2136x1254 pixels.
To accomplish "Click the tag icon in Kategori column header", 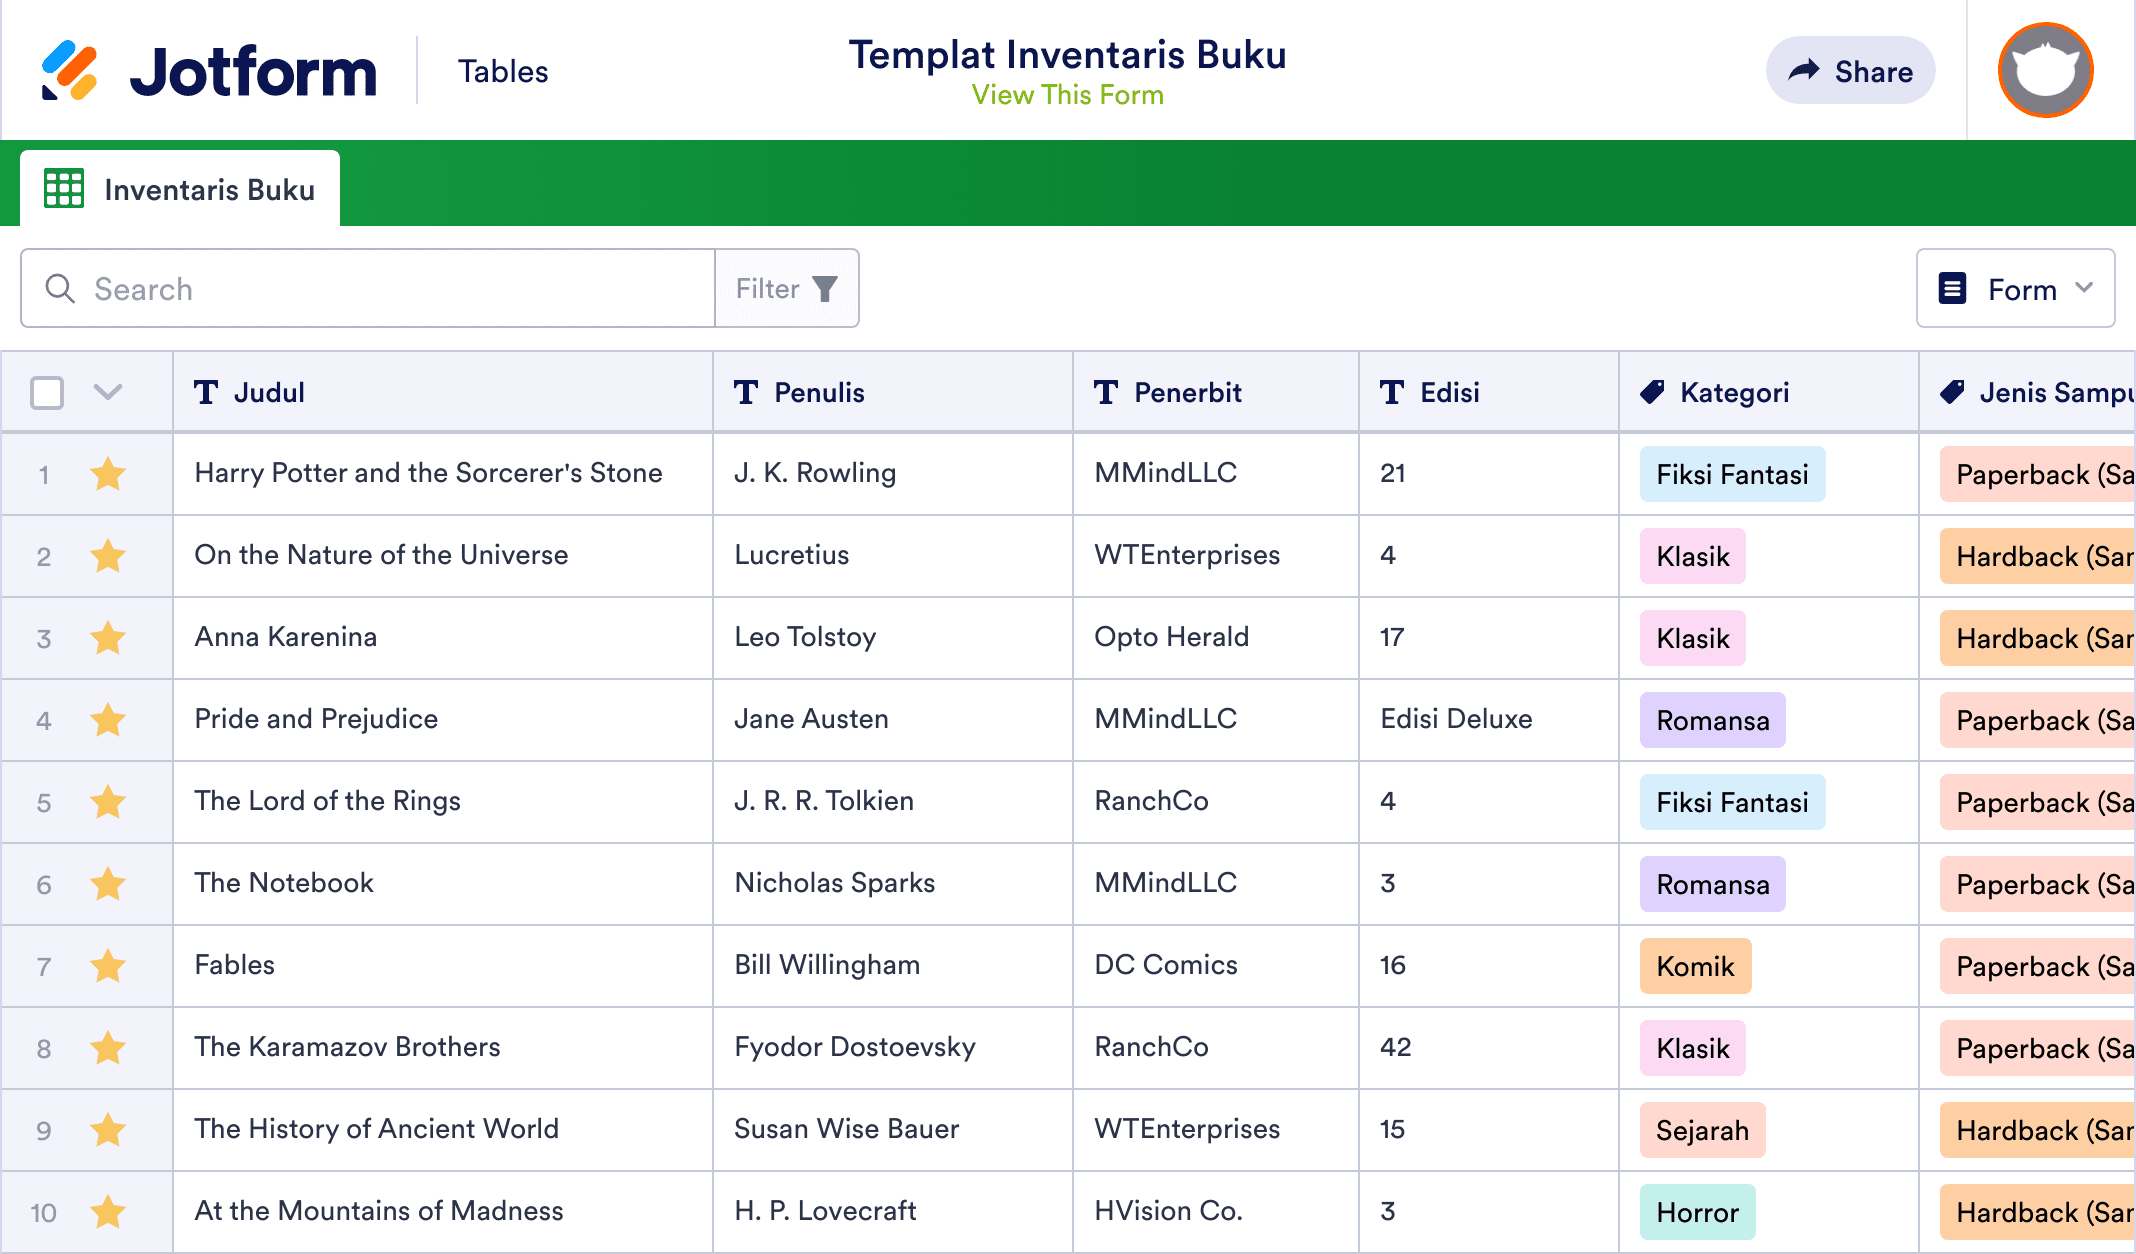I will pyautogui.click(x=1652, y=392).
